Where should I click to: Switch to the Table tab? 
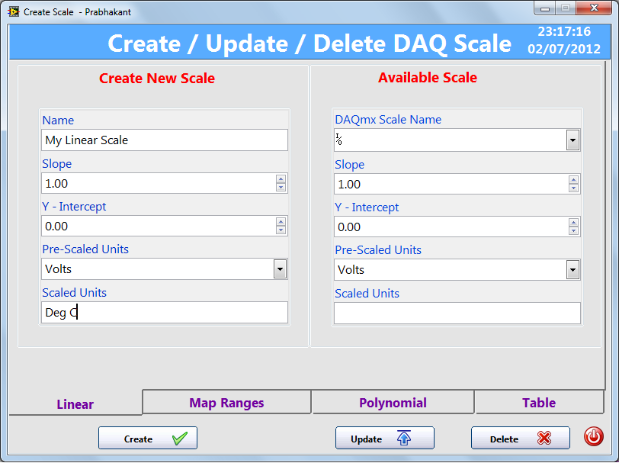pyautogui.click(x=539, y=402)
